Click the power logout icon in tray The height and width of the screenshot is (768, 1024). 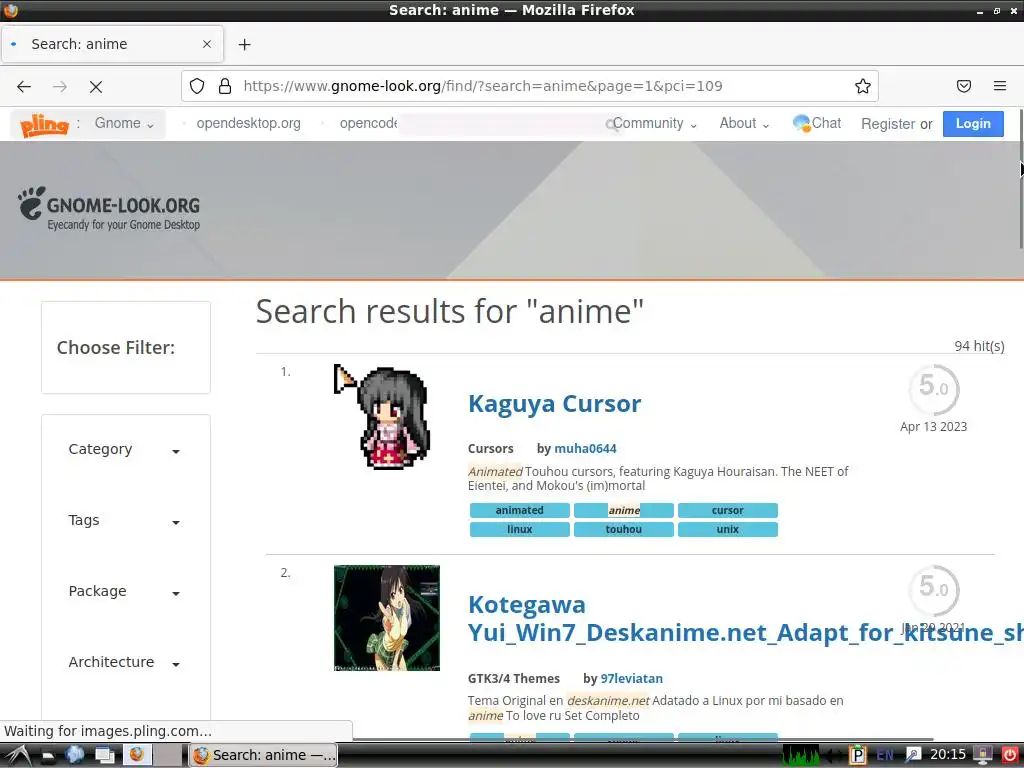click(x=1010, y=755)
